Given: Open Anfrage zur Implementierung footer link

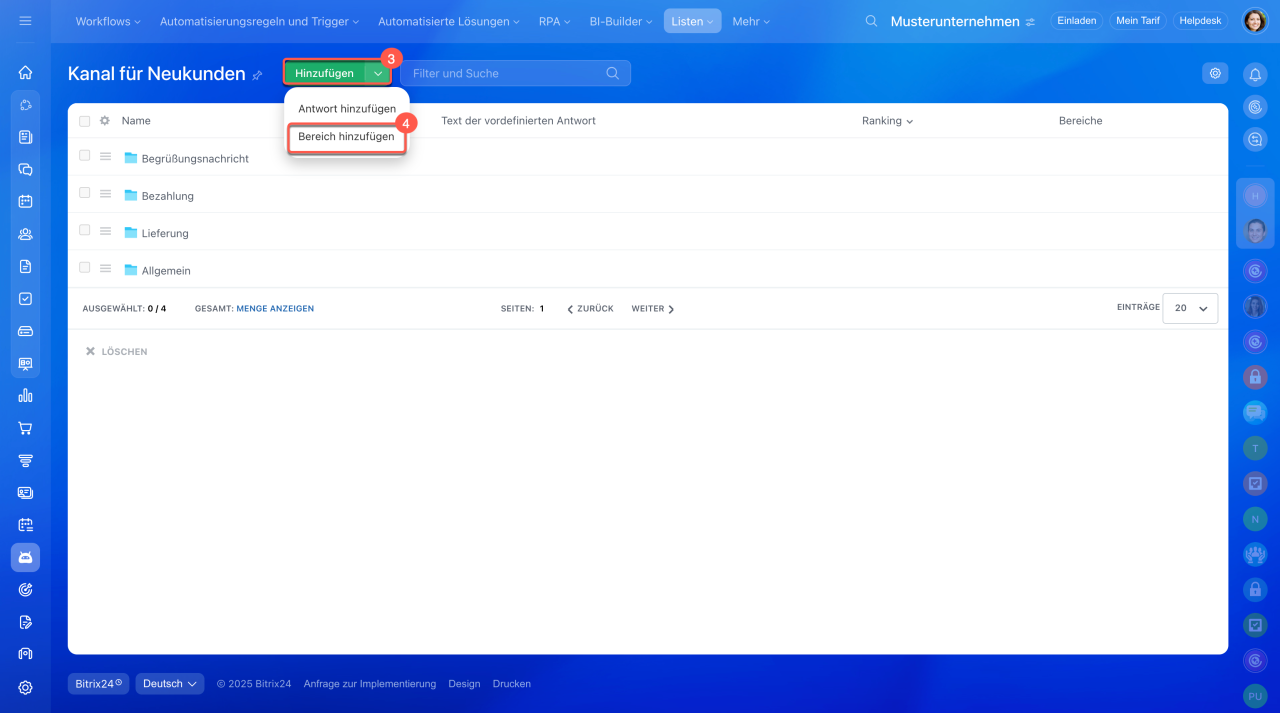Looking at the screenshot, I should point(370,684).
